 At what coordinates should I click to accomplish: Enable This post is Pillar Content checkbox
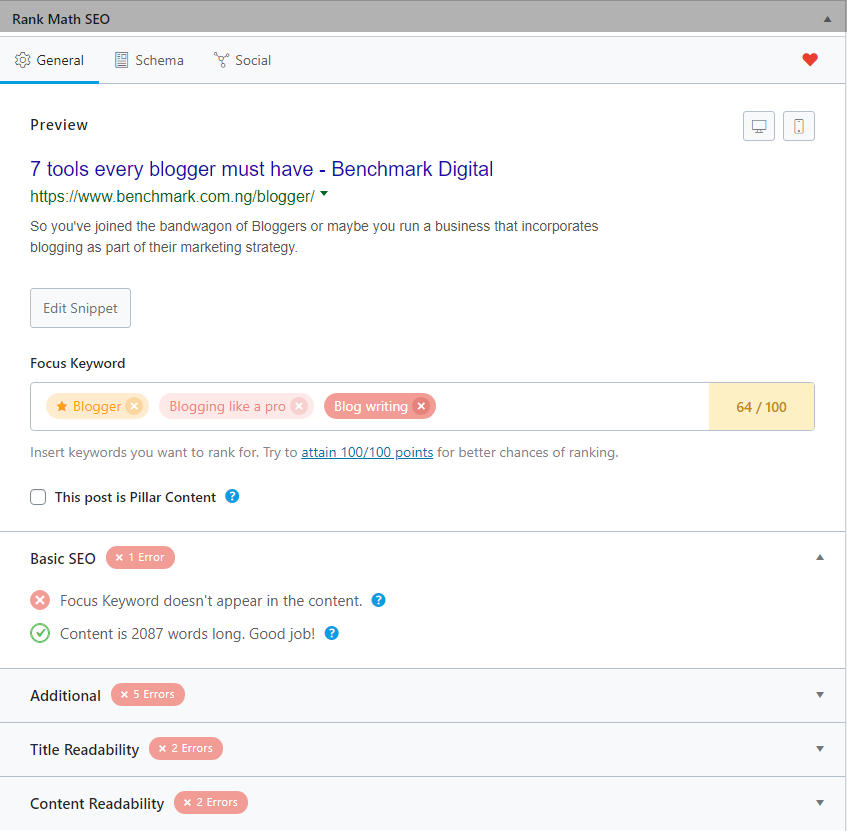[x=38, y=497]
